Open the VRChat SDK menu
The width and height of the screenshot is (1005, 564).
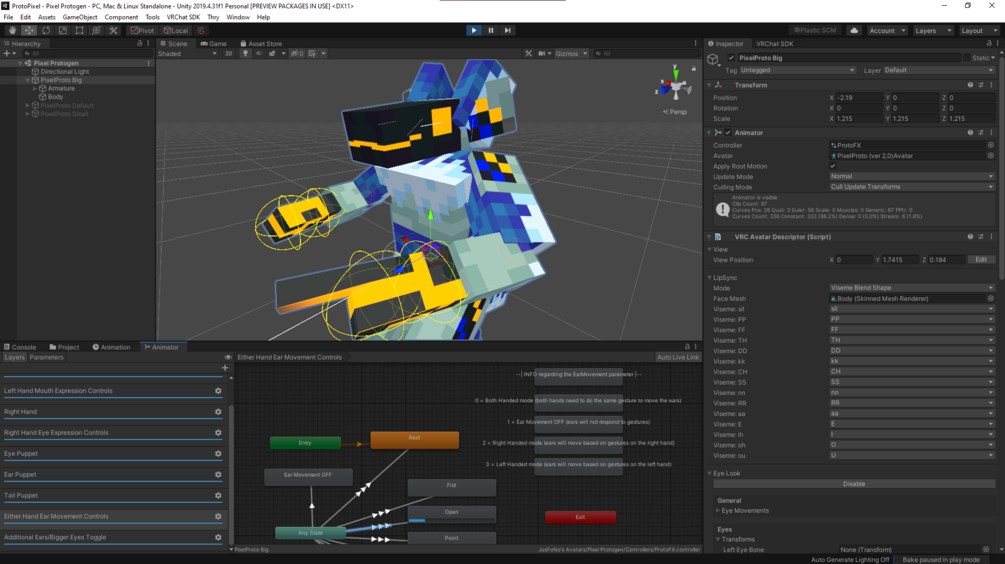(183, 17)
